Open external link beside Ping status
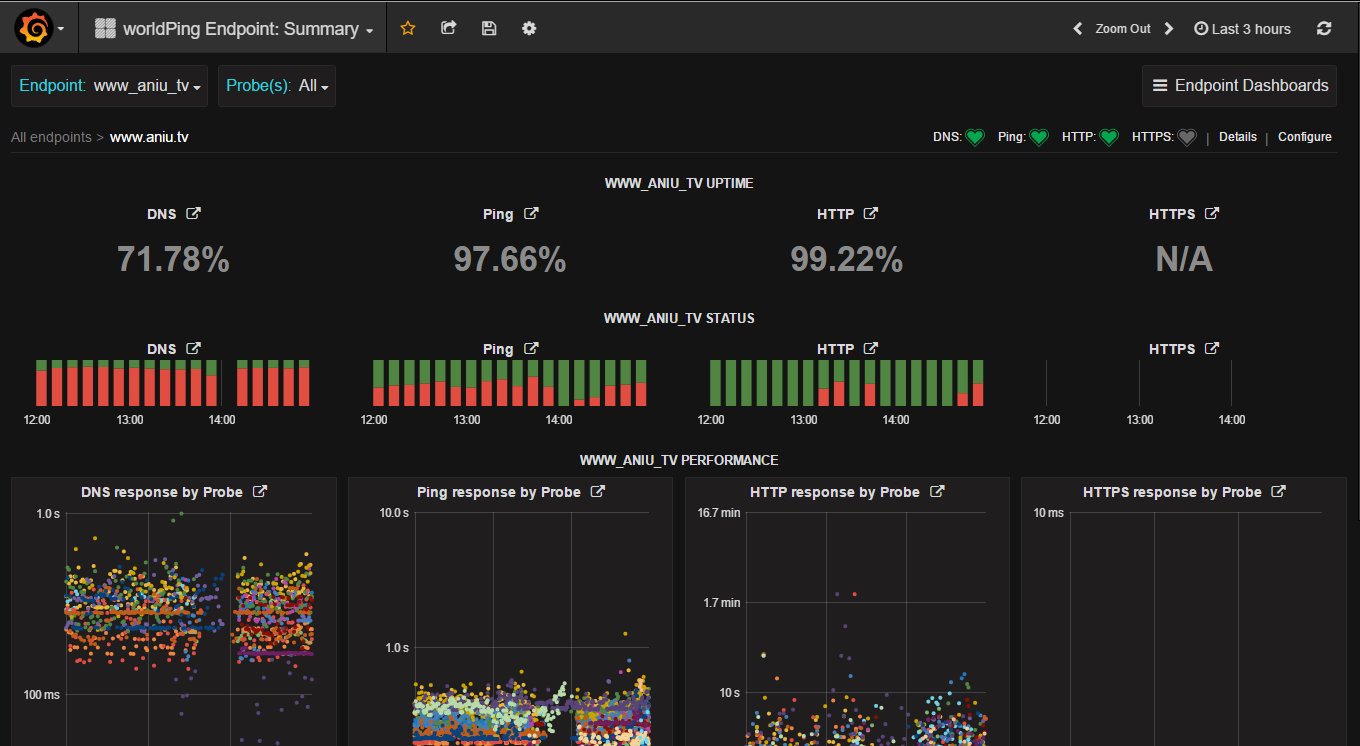Image resolution: width=1360 pixels, height=746 pixels. coord(532,348)
